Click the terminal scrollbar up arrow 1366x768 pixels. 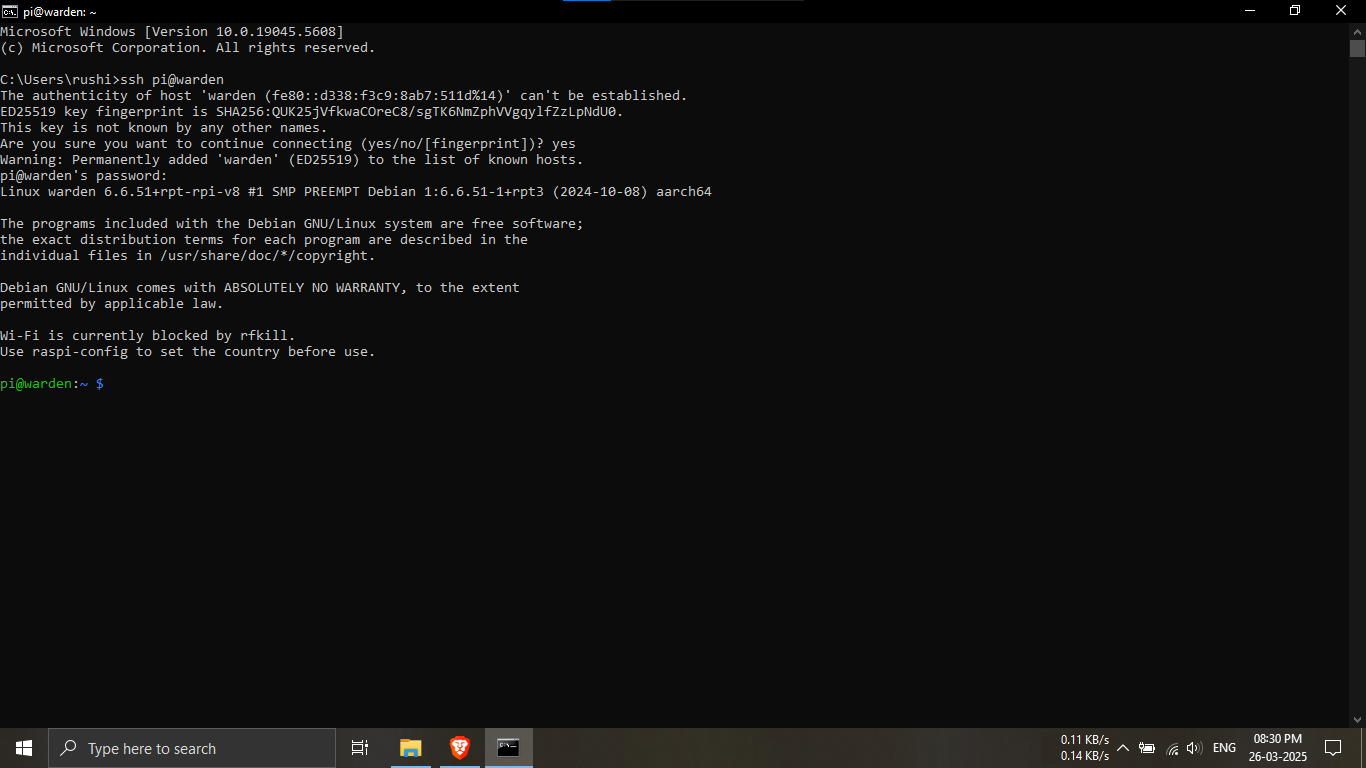1357,32
